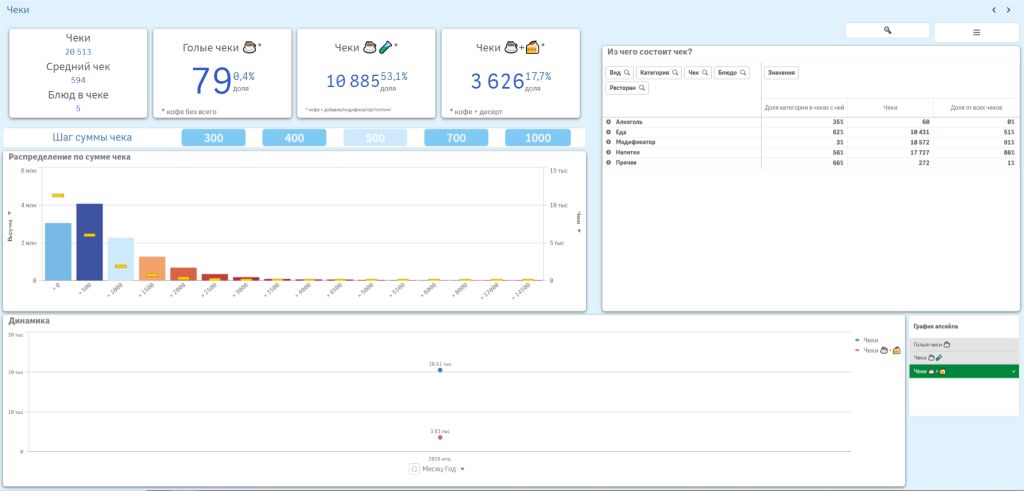Open the hamburger menu button
The width and height of the screenshot is (1024, 491).
(x=976, y=32)
